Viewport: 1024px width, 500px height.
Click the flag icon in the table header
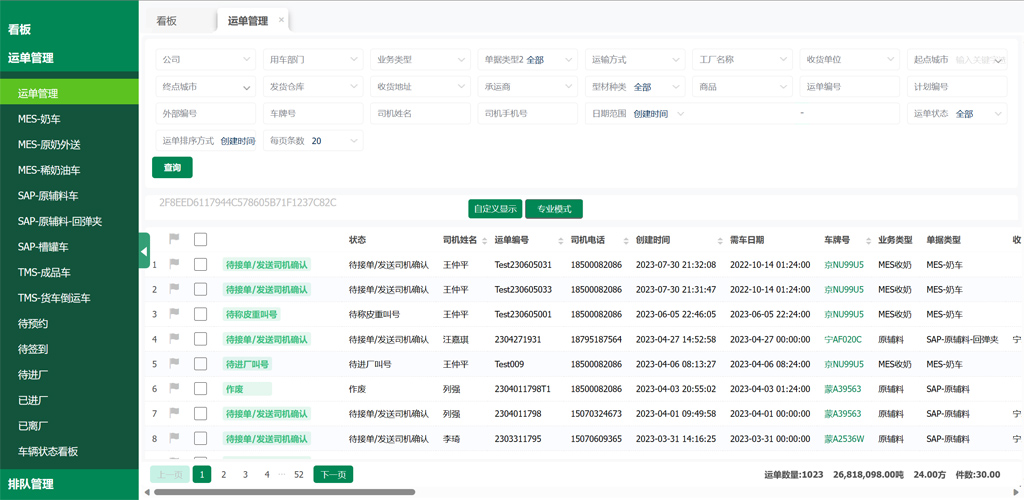pos(174,239)
